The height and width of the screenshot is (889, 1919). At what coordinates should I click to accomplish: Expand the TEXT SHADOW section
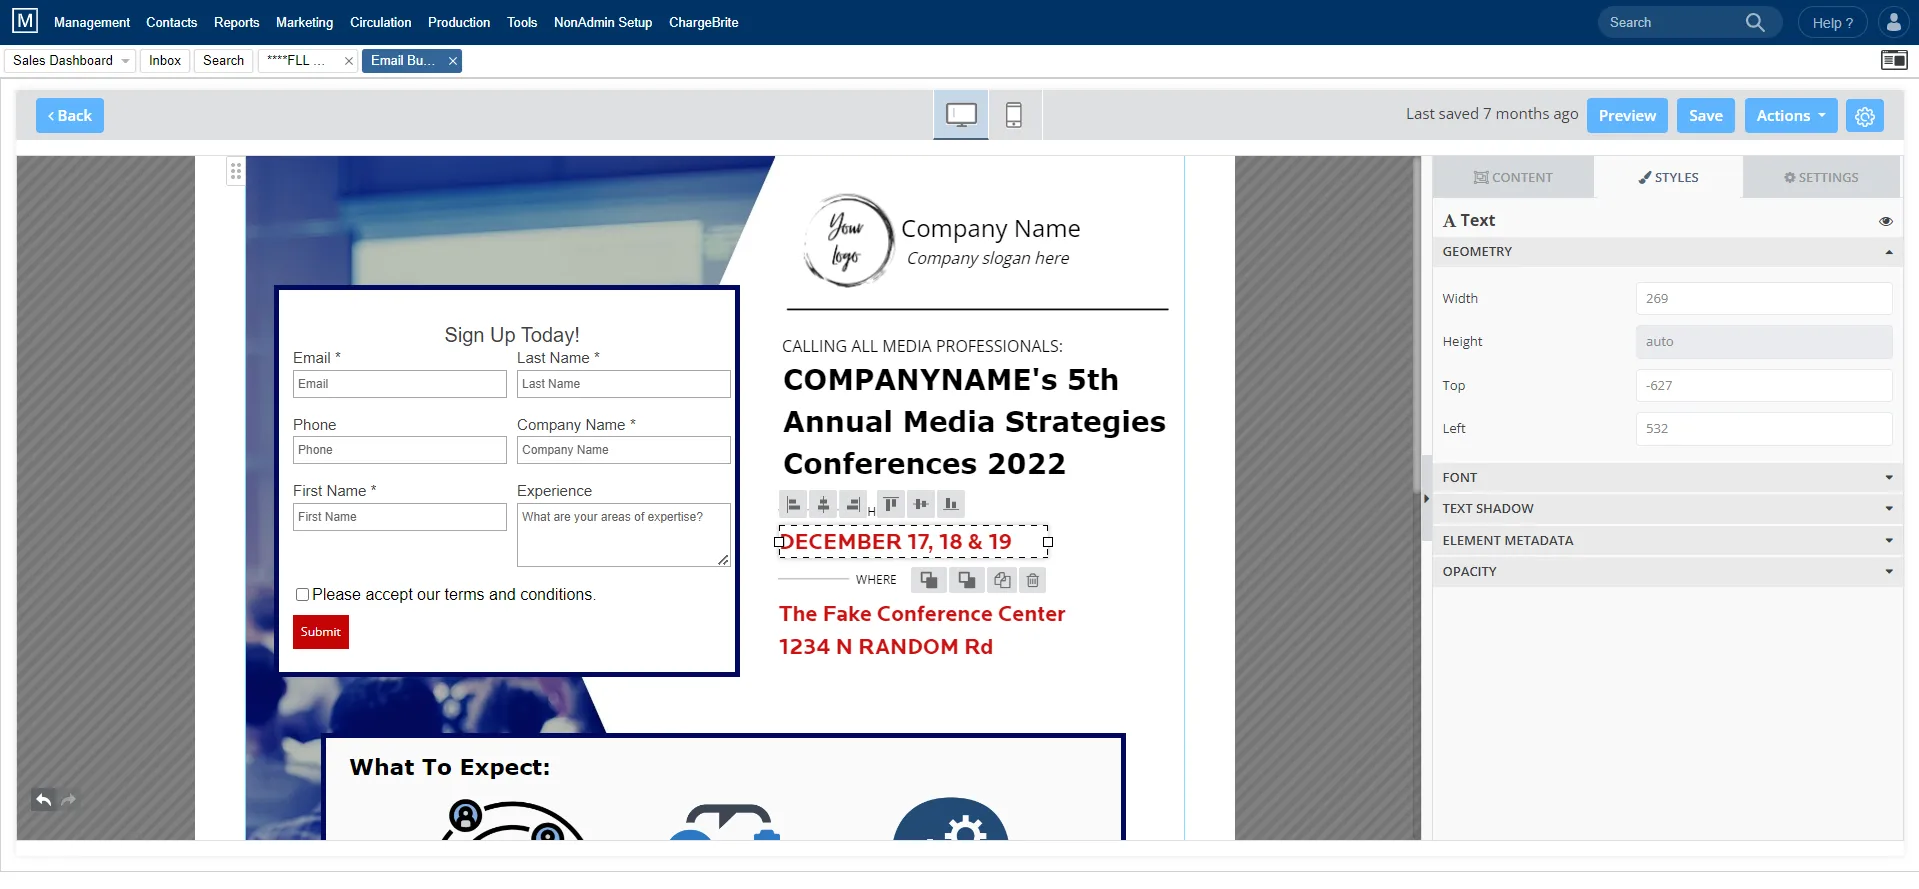(1667, 509)
